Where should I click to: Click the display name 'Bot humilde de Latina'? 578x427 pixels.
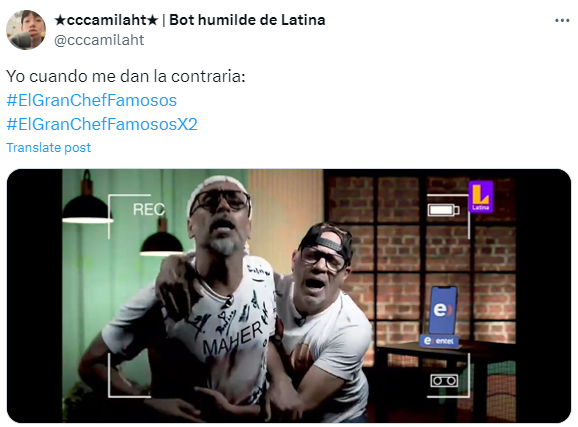pos(247,20)
